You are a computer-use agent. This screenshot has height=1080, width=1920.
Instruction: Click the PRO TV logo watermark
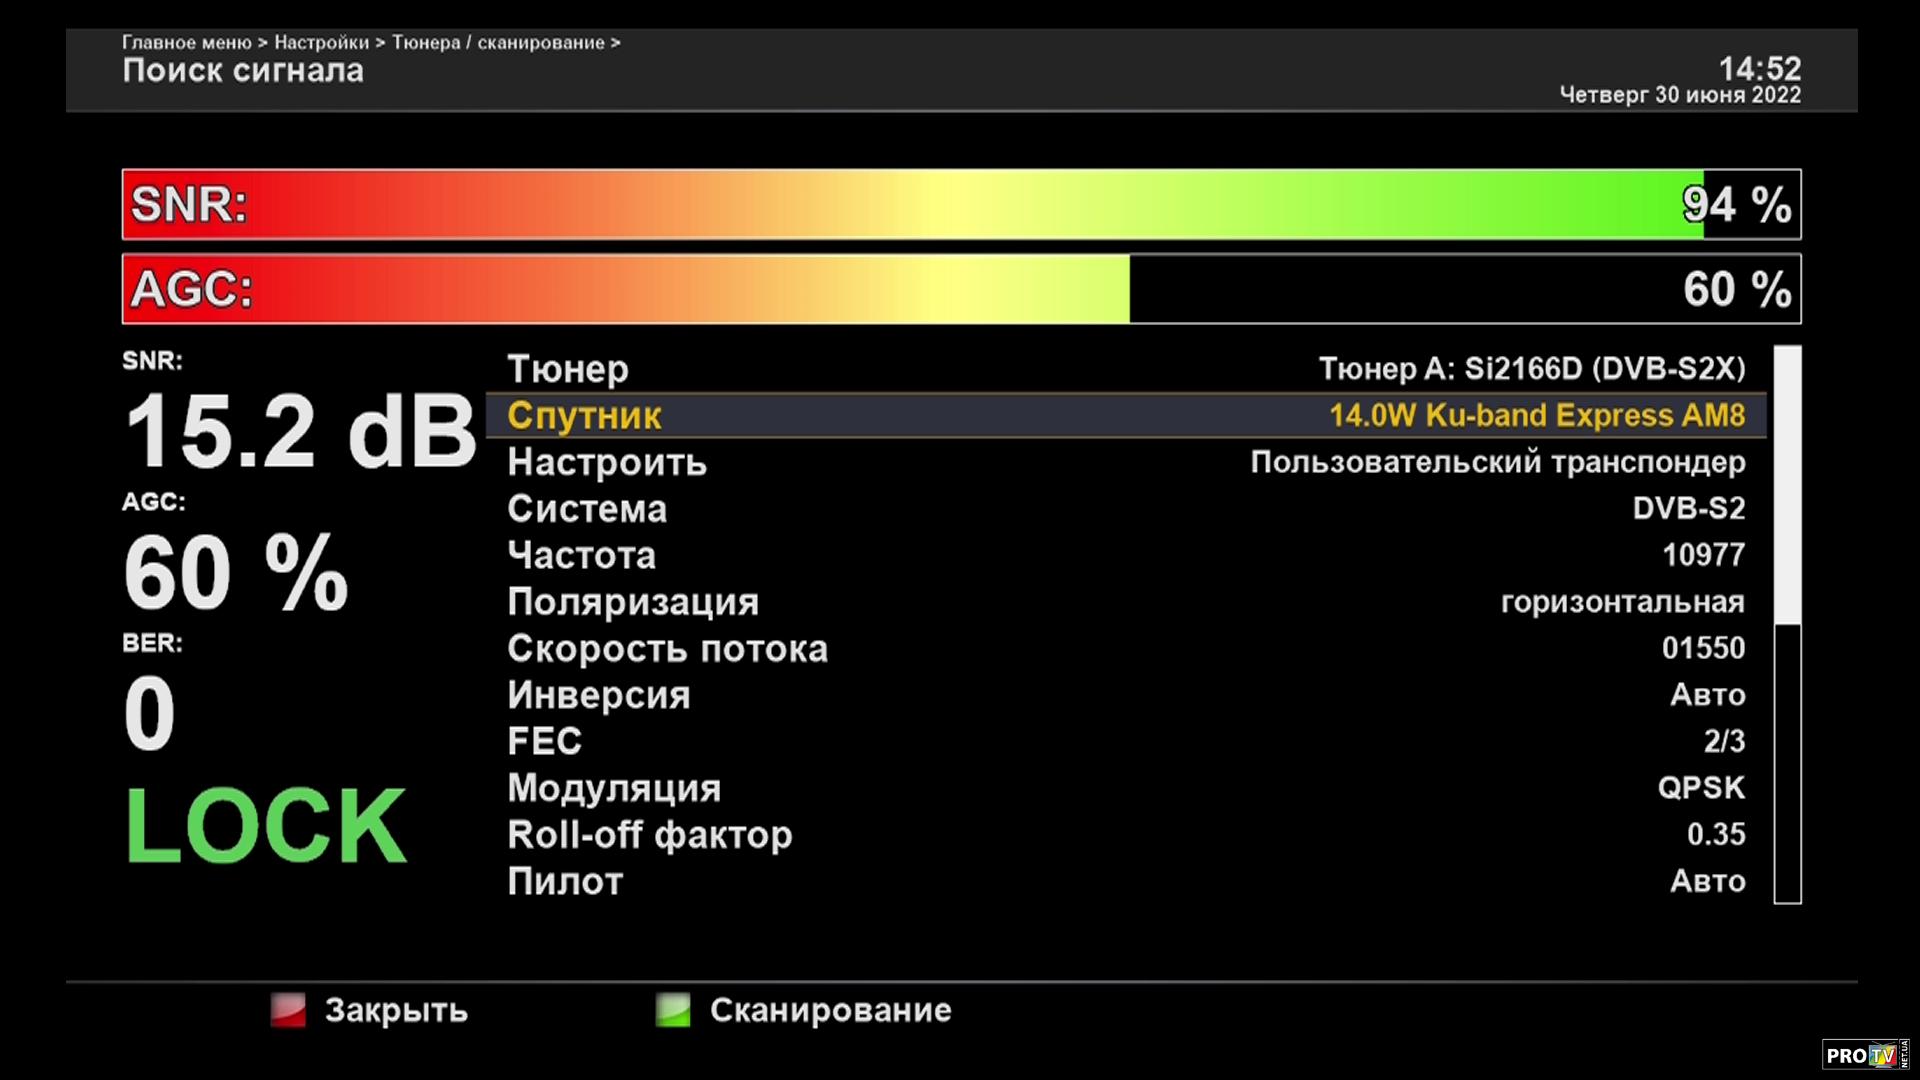(1864, 1055)
